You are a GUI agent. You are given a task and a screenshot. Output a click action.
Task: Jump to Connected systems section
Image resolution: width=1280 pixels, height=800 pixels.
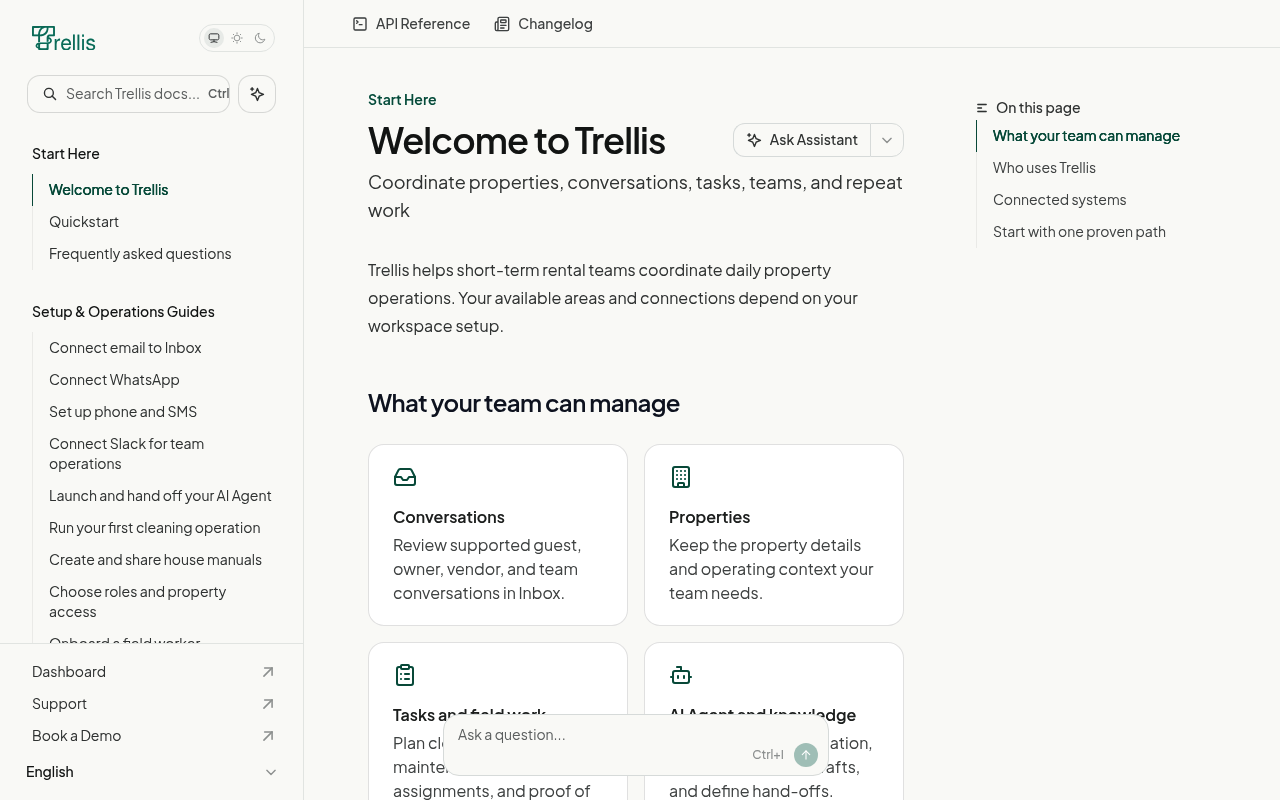tap(1059, 200)
